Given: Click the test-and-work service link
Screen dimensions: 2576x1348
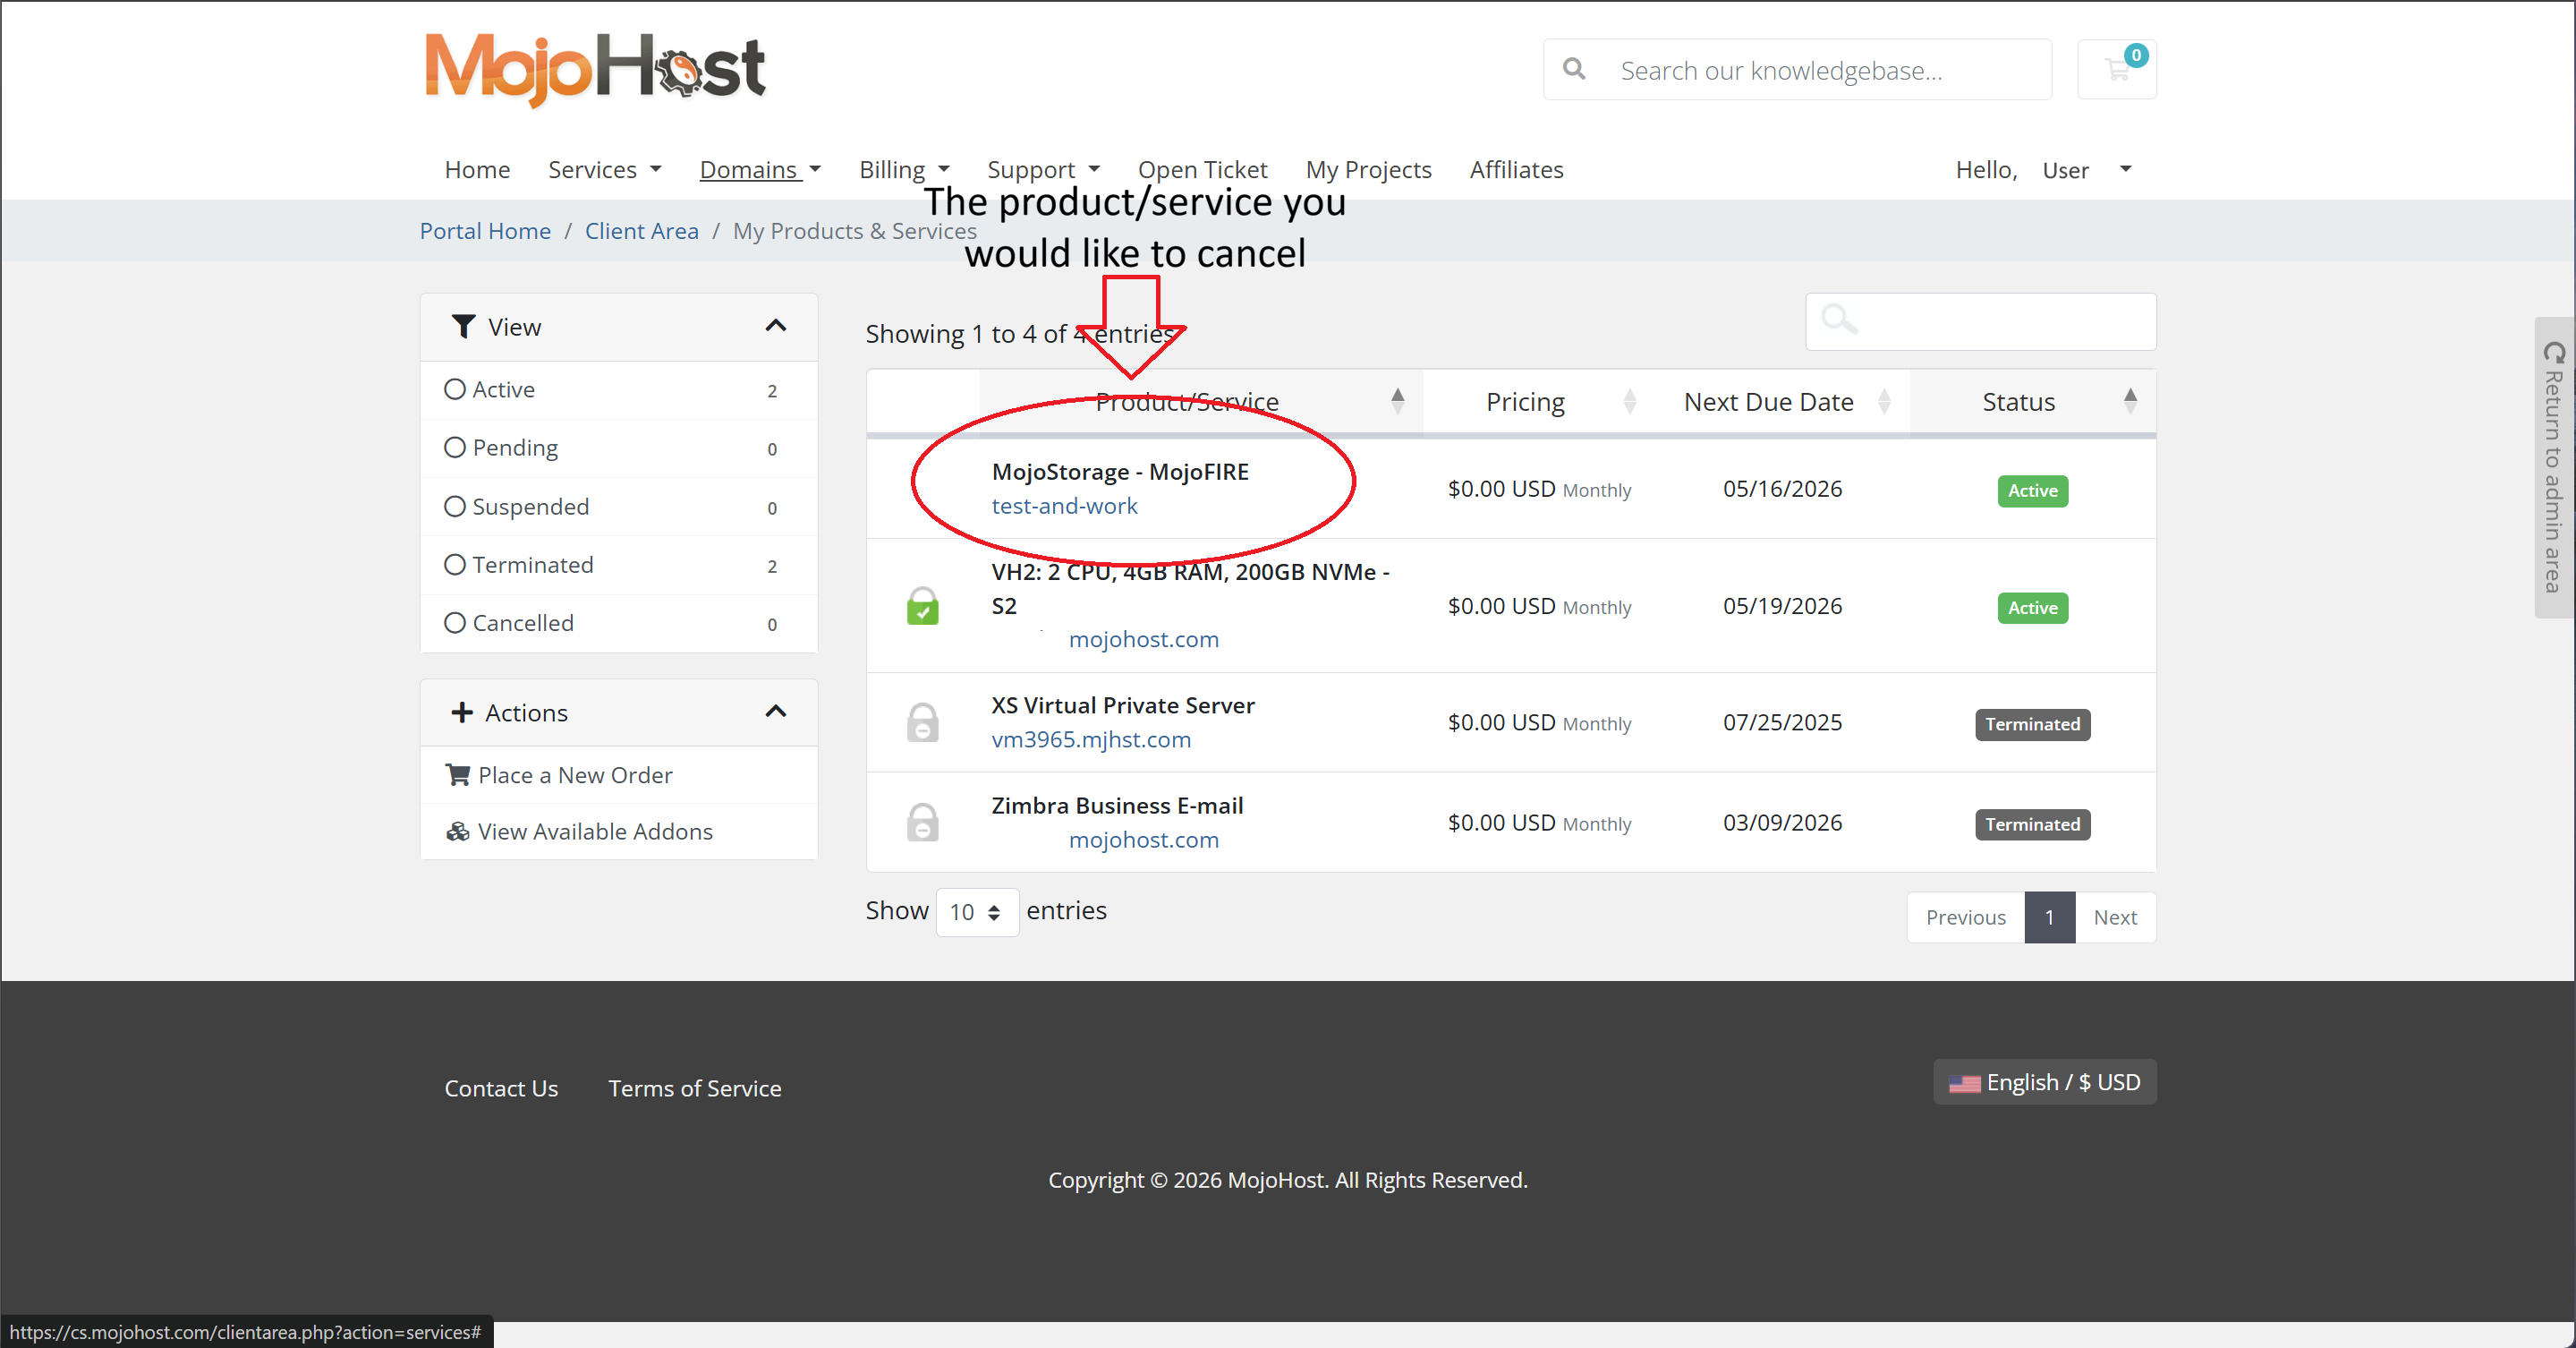Looking at the screenshot, I should [1064, 506].
